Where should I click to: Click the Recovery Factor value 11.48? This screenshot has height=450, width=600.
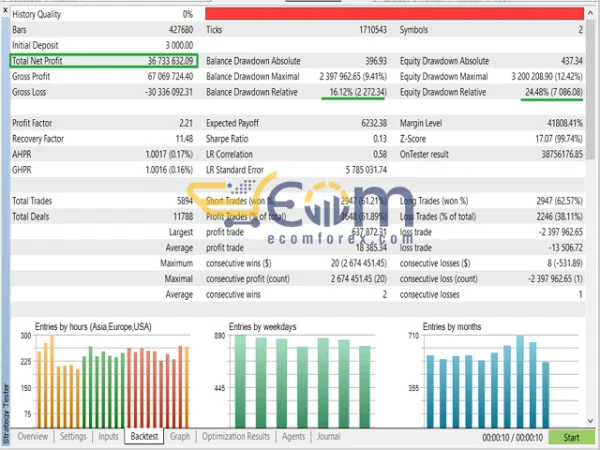[184, 139]
